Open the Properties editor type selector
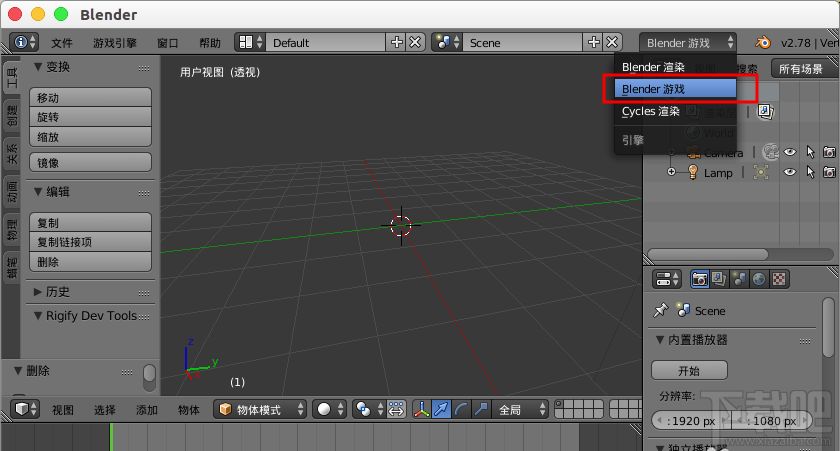 [667, 279]
